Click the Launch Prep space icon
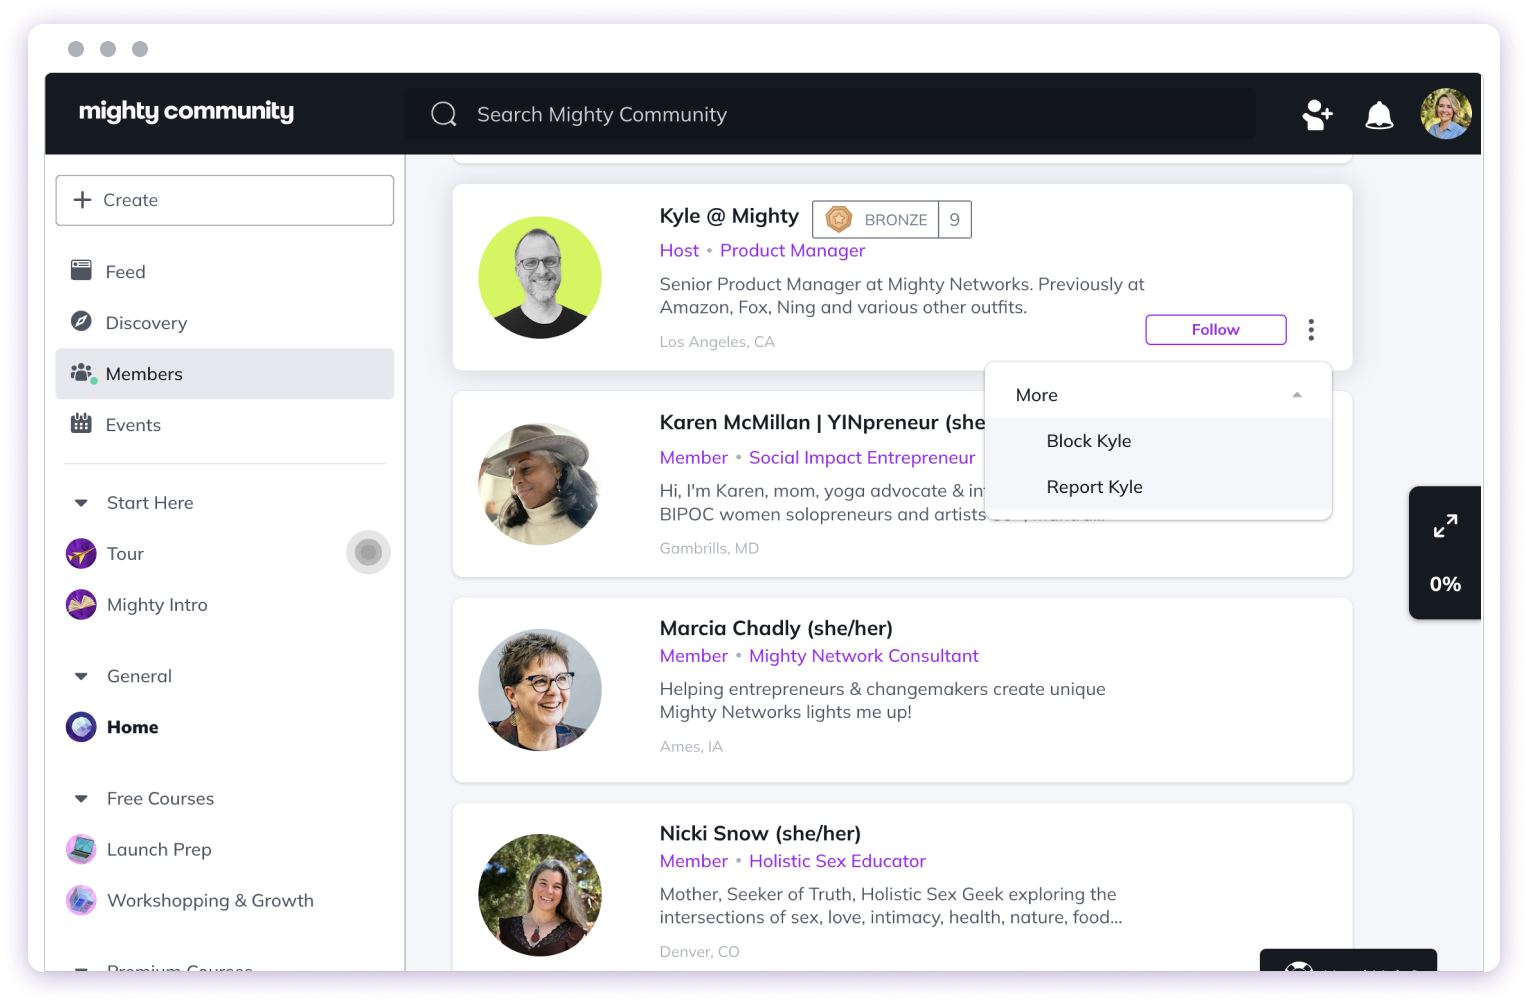 81,849
